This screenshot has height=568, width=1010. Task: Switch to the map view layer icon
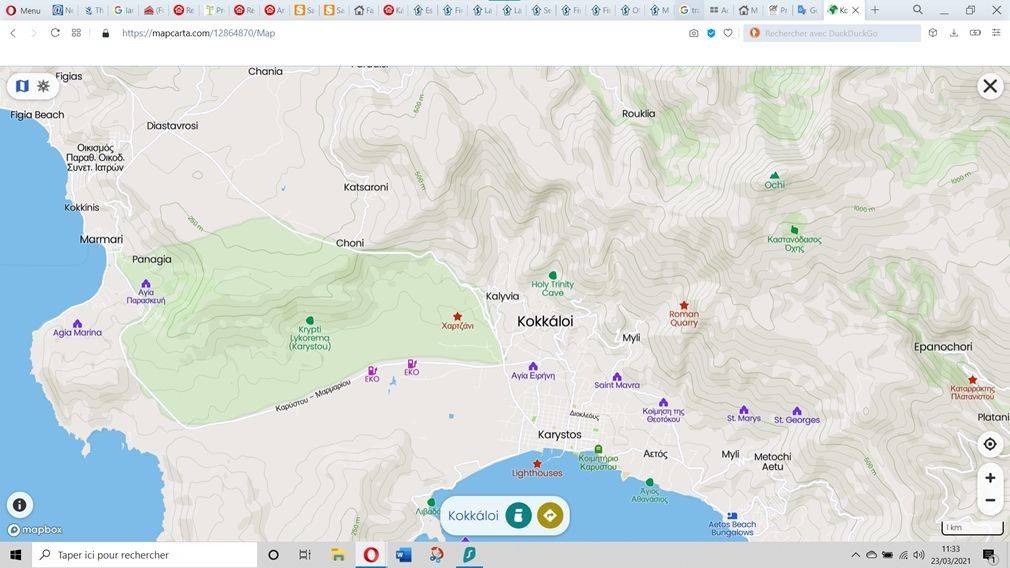click(x=22, y=86)
